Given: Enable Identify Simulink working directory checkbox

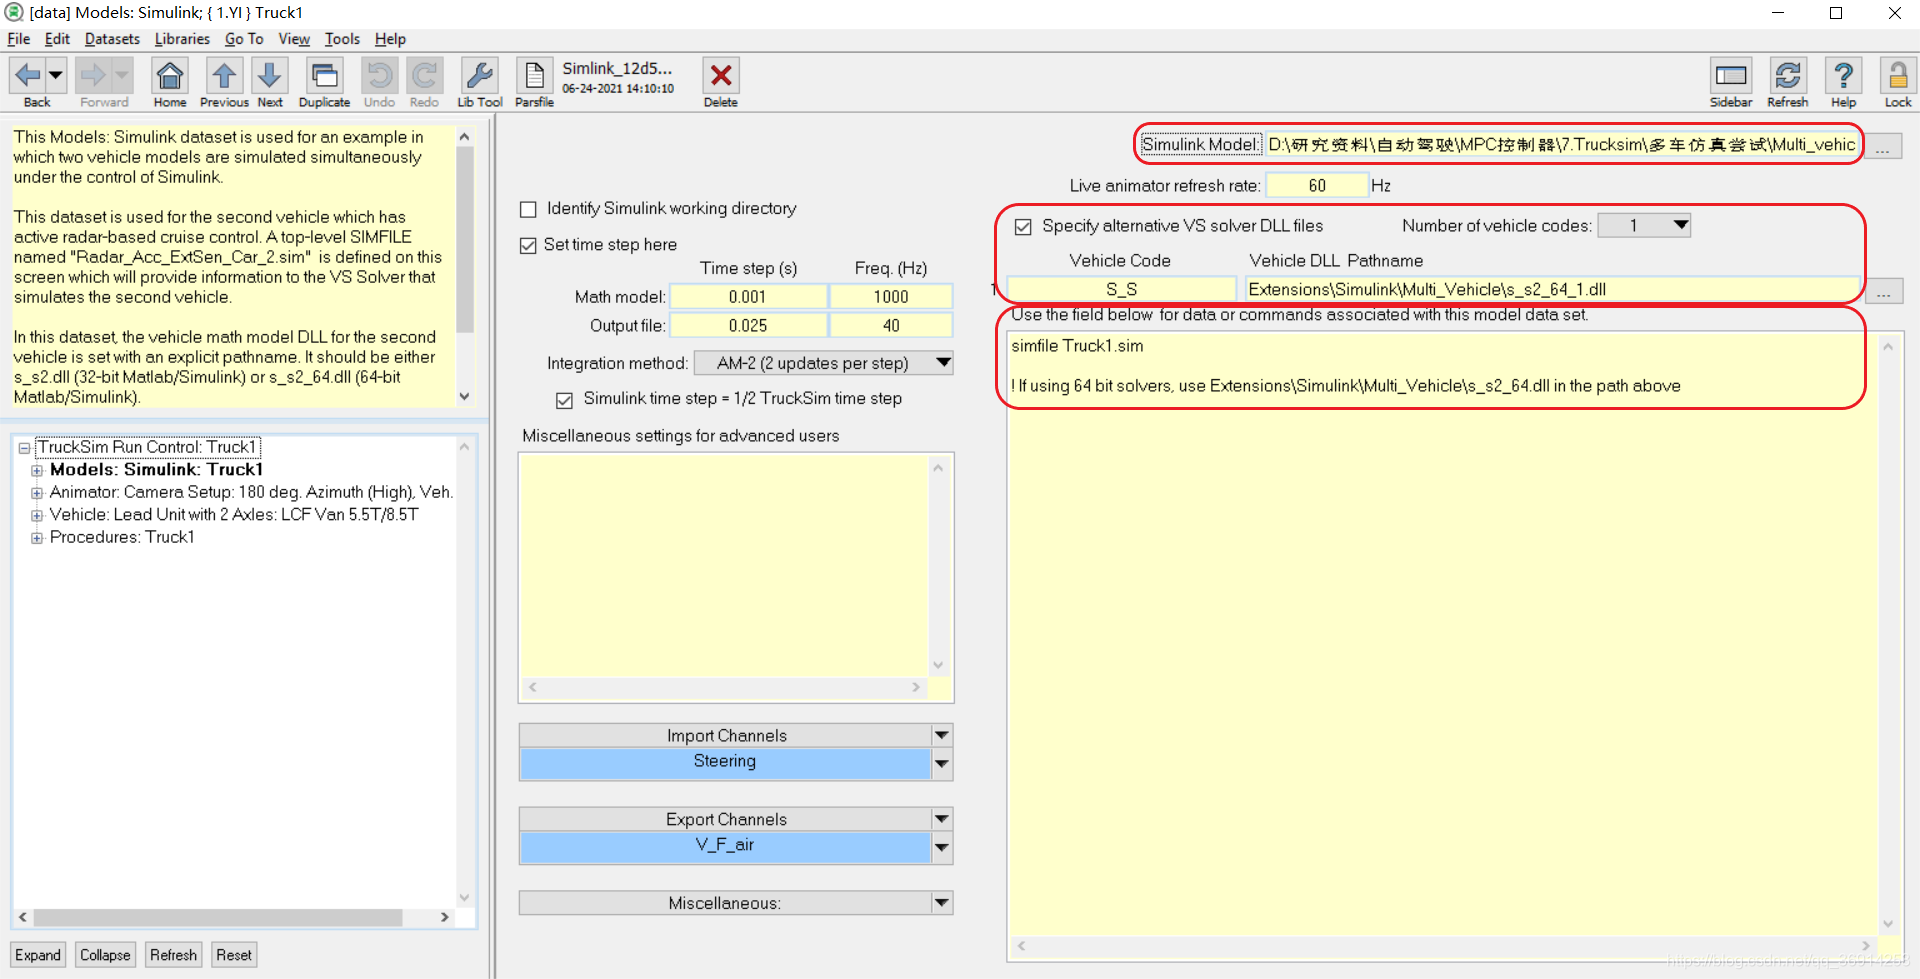Looking at the screenshot, I should pos(528,209).
